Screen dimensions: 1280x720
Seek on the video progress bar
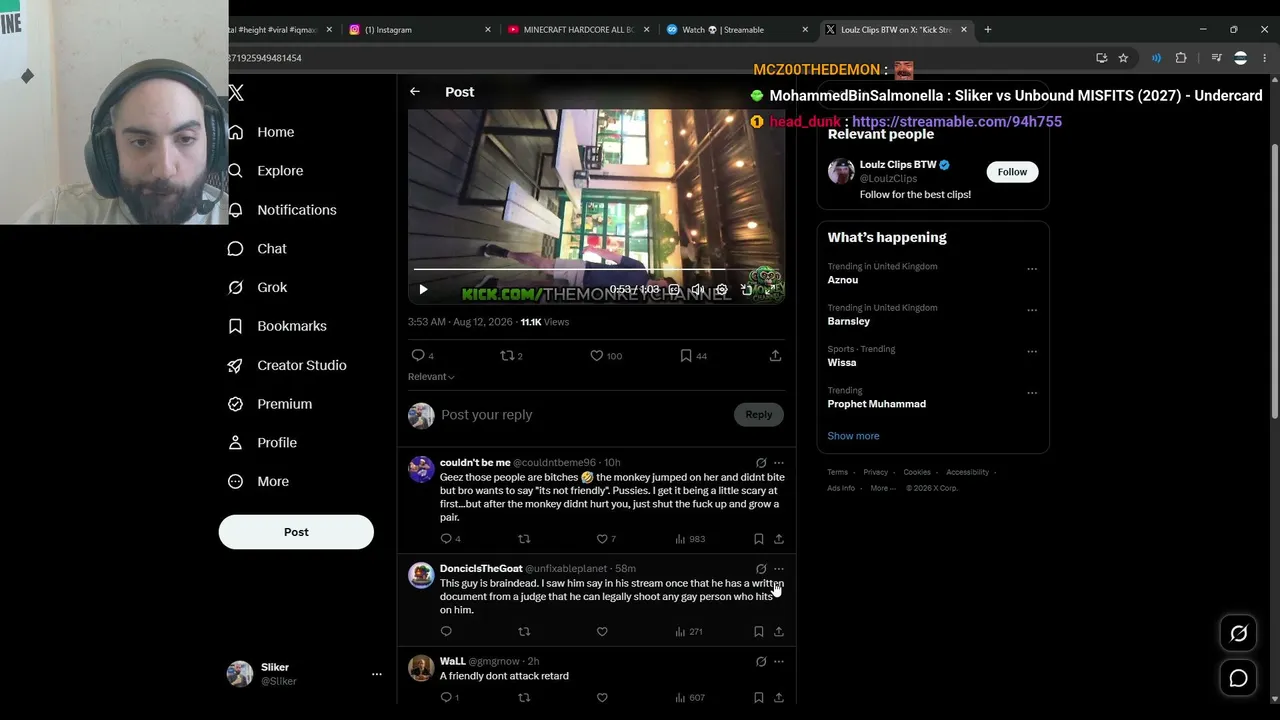(596, 269)
